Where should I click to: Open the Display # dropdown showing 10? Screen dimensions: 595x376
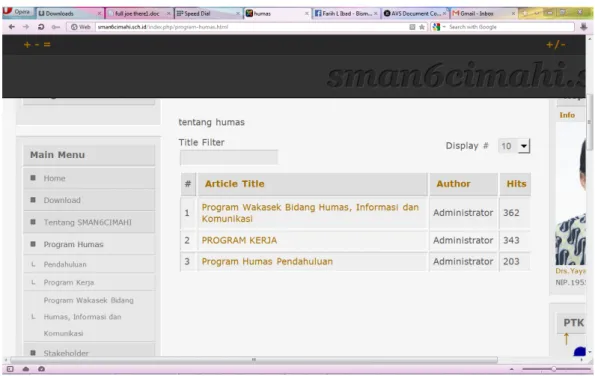click(514, 146)
